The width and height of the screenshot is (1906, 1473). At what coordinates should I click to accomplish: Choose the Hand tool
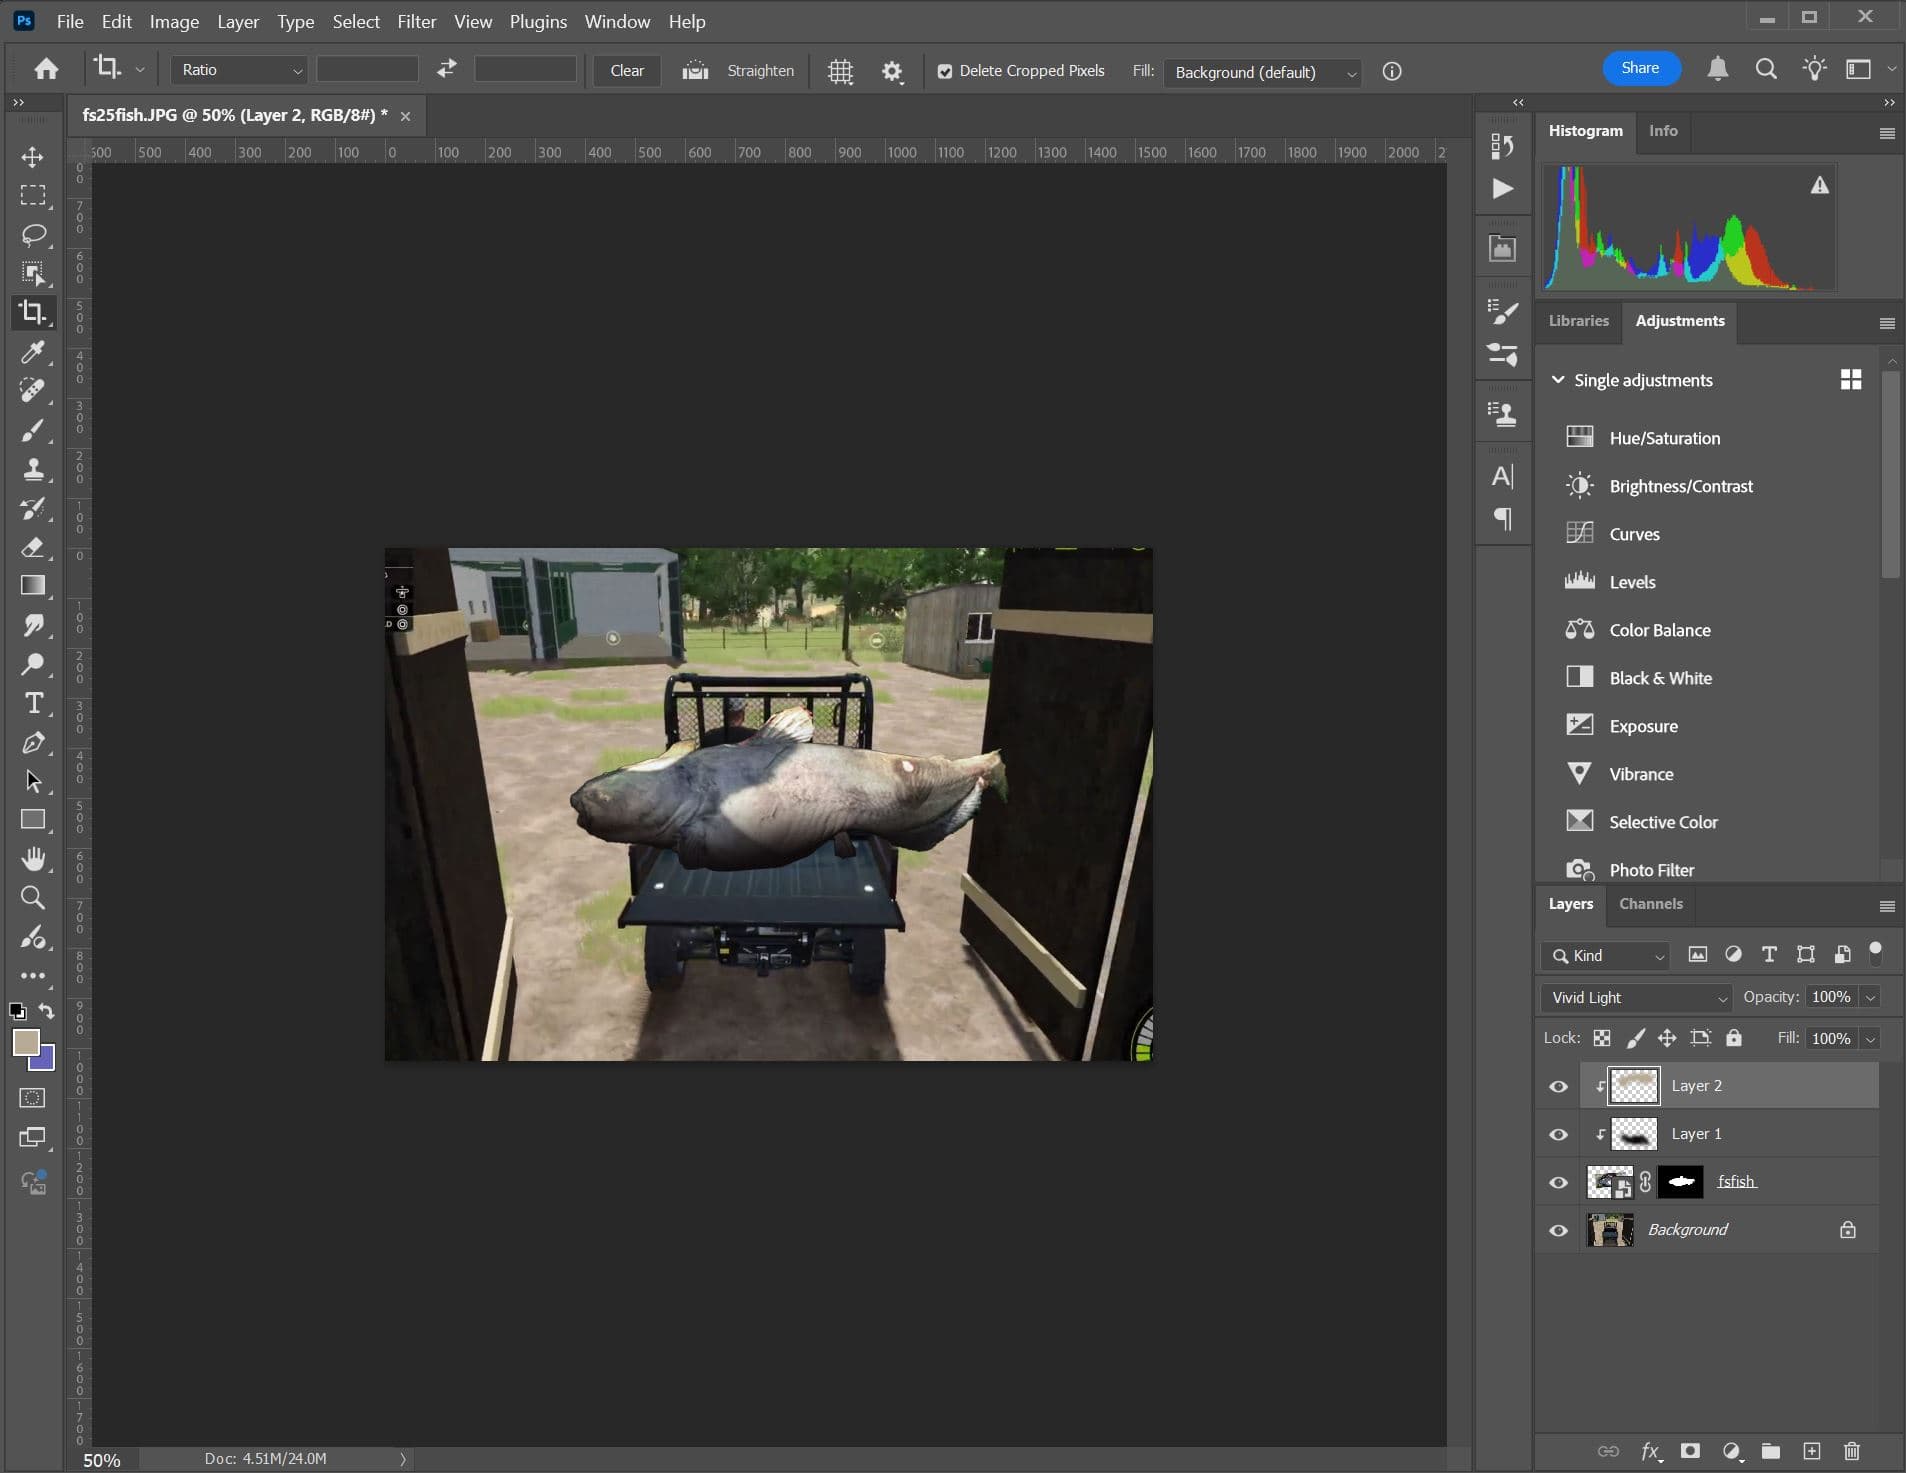coord(33,859)
